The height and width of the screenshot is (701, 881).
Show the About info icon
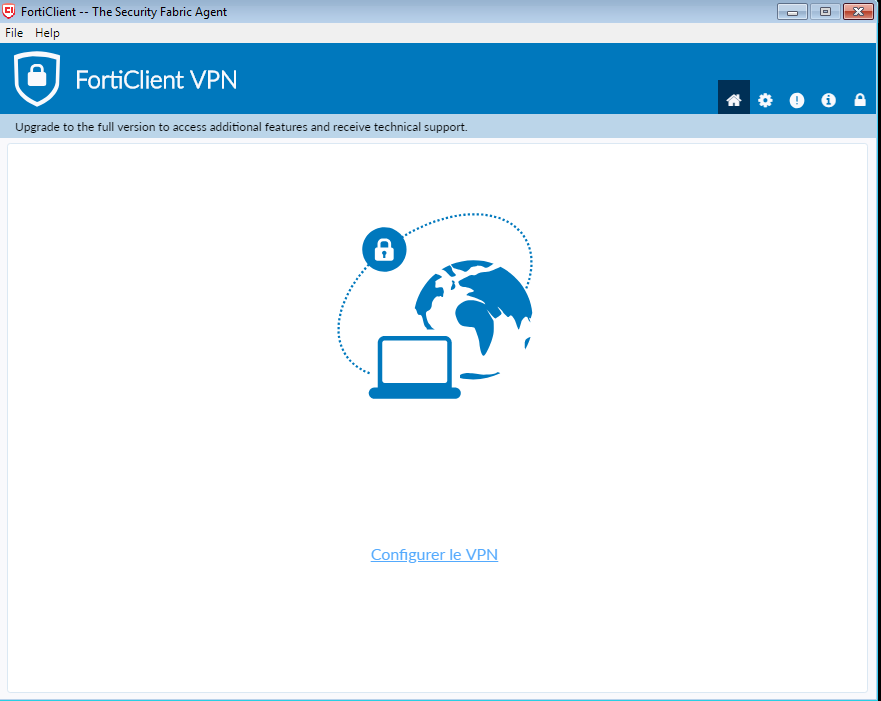pos(828,100)
